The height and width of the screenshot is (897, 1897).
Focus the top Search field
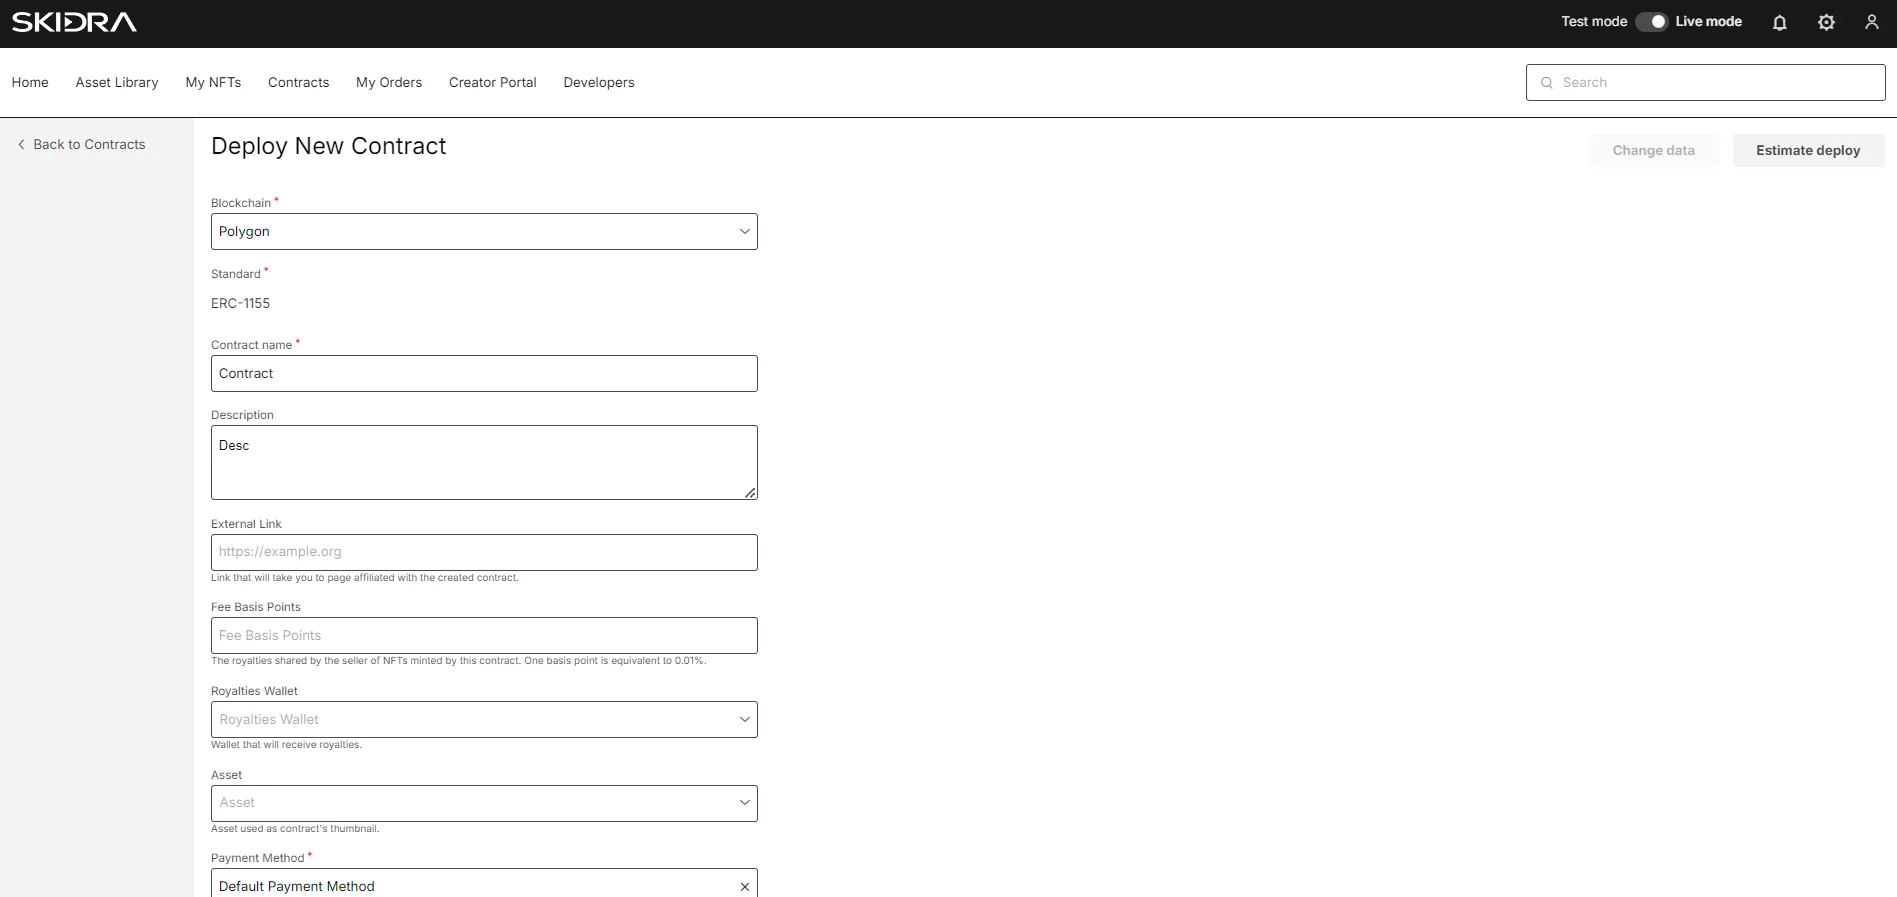1706,83
